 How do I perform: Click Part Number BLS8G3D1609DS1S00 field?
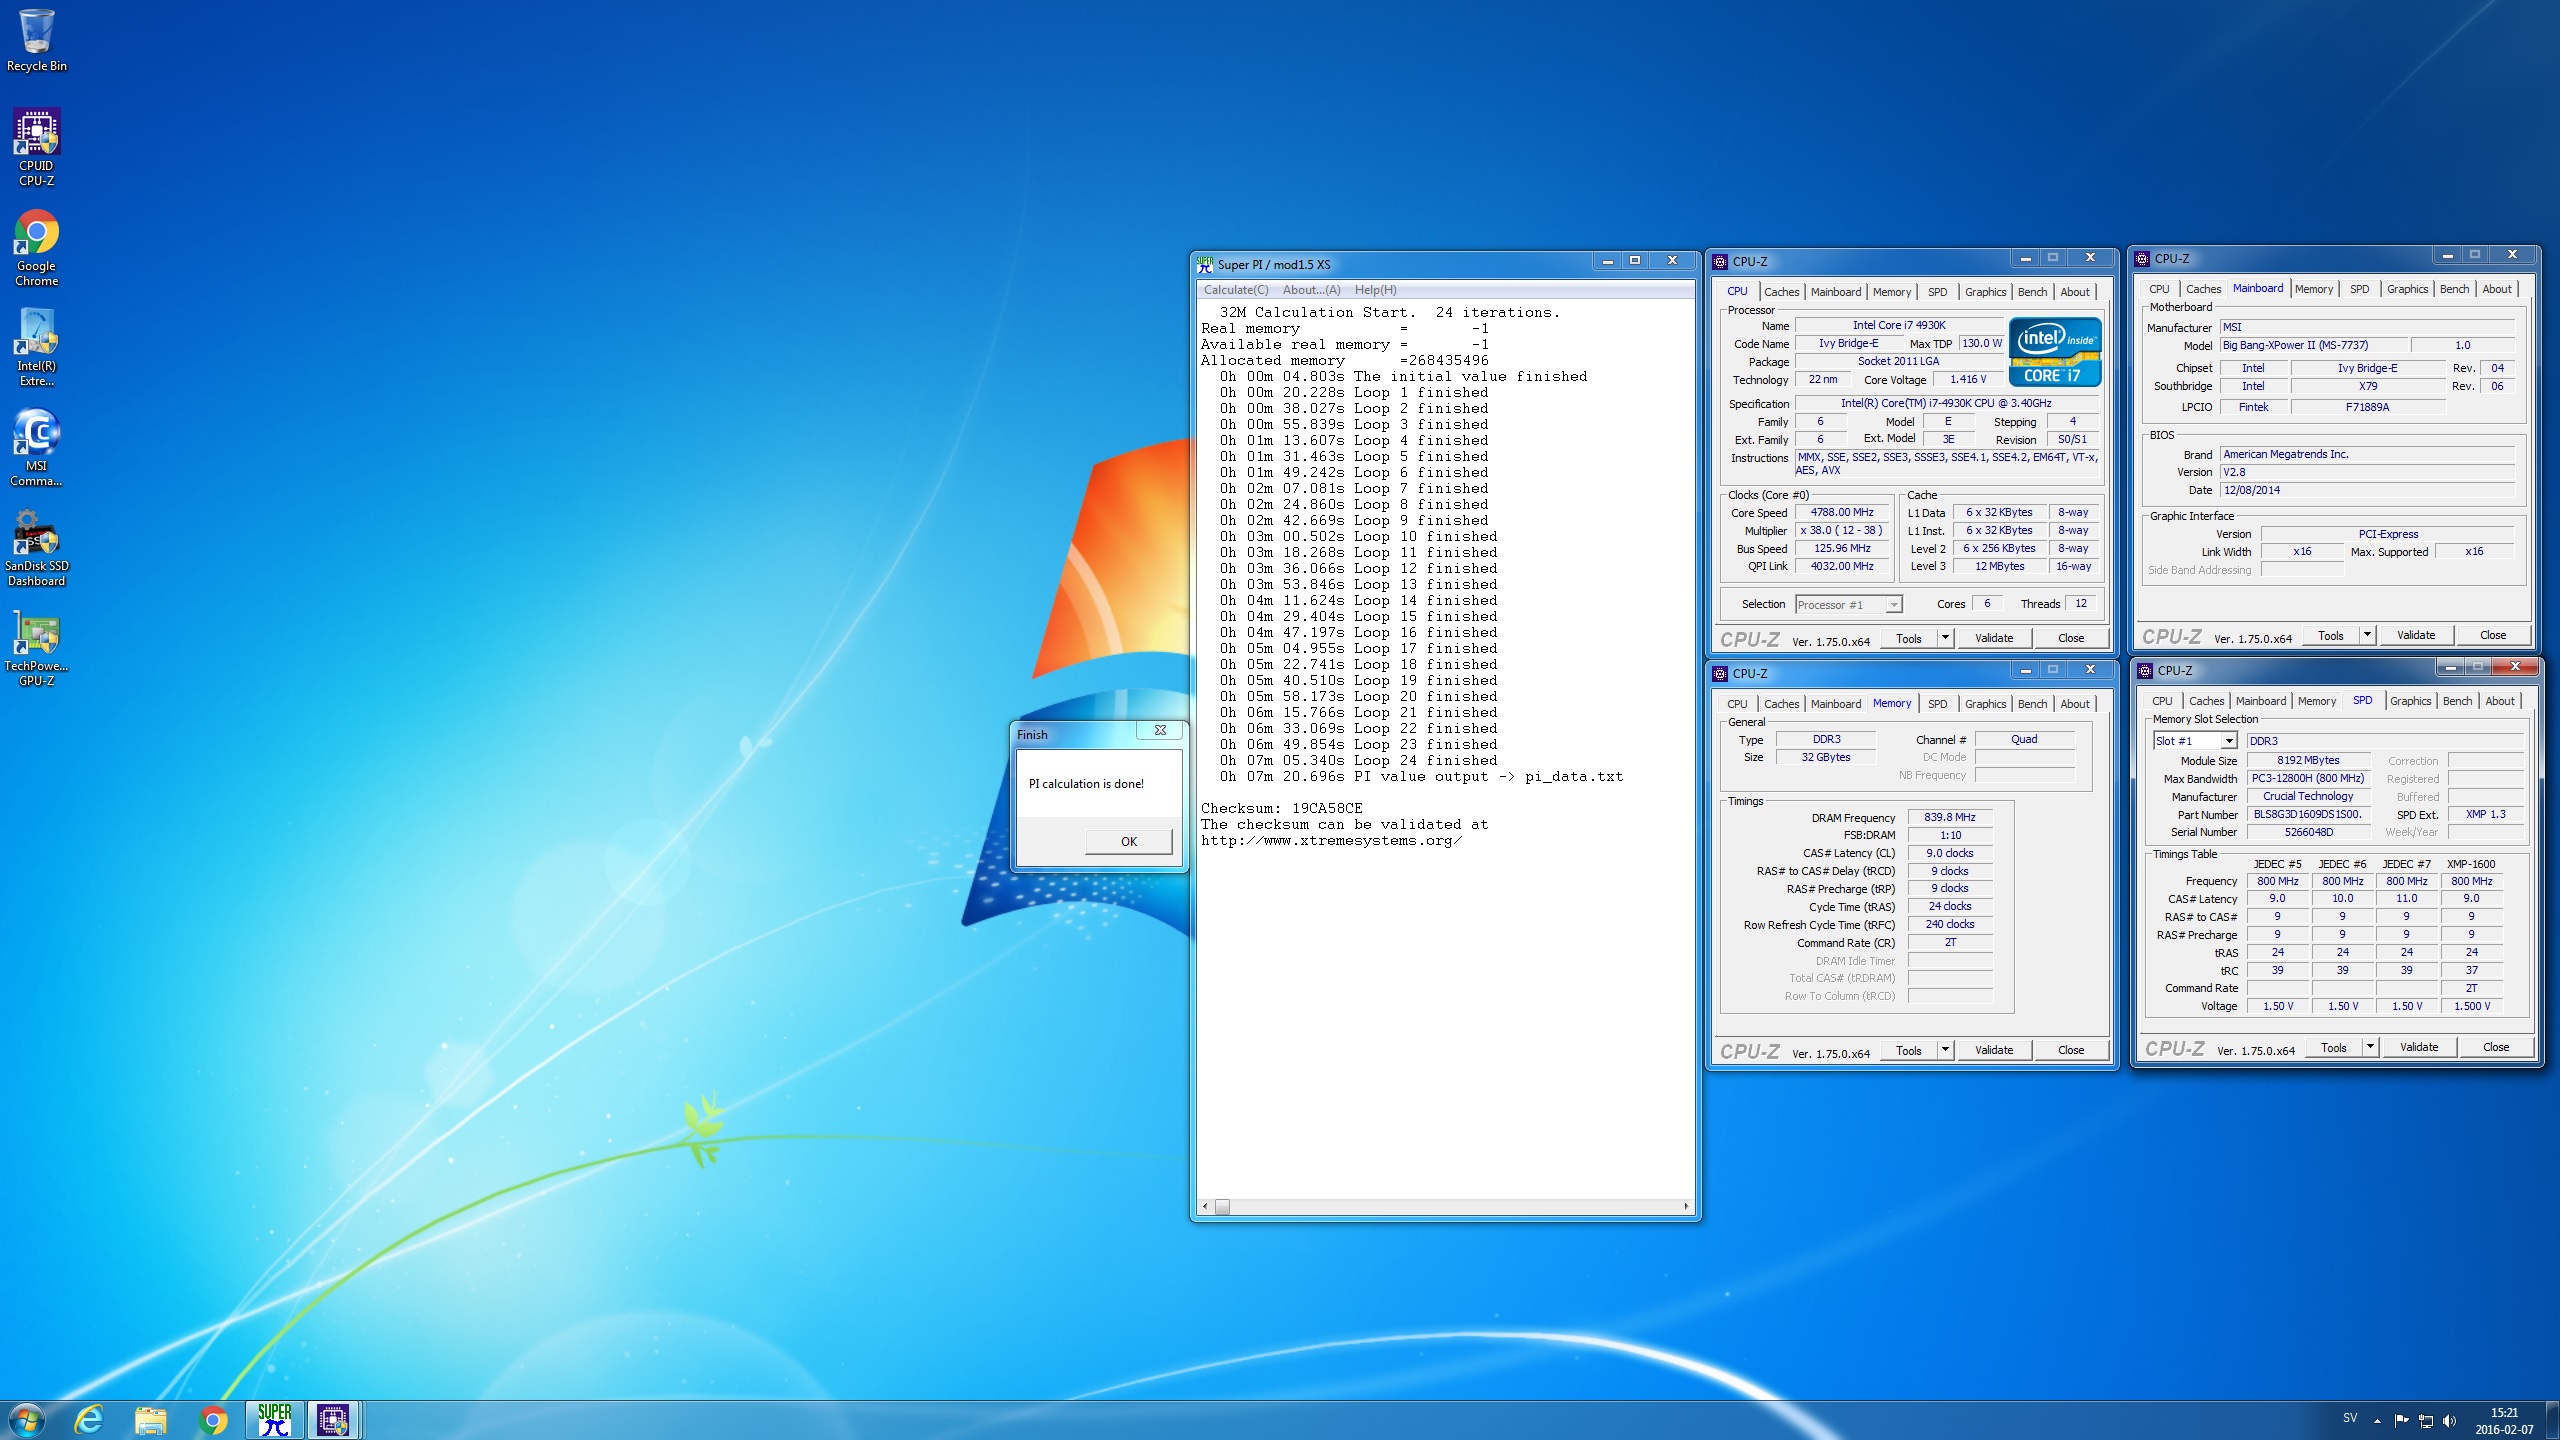pyautogui.click(x=2307, y=814)
